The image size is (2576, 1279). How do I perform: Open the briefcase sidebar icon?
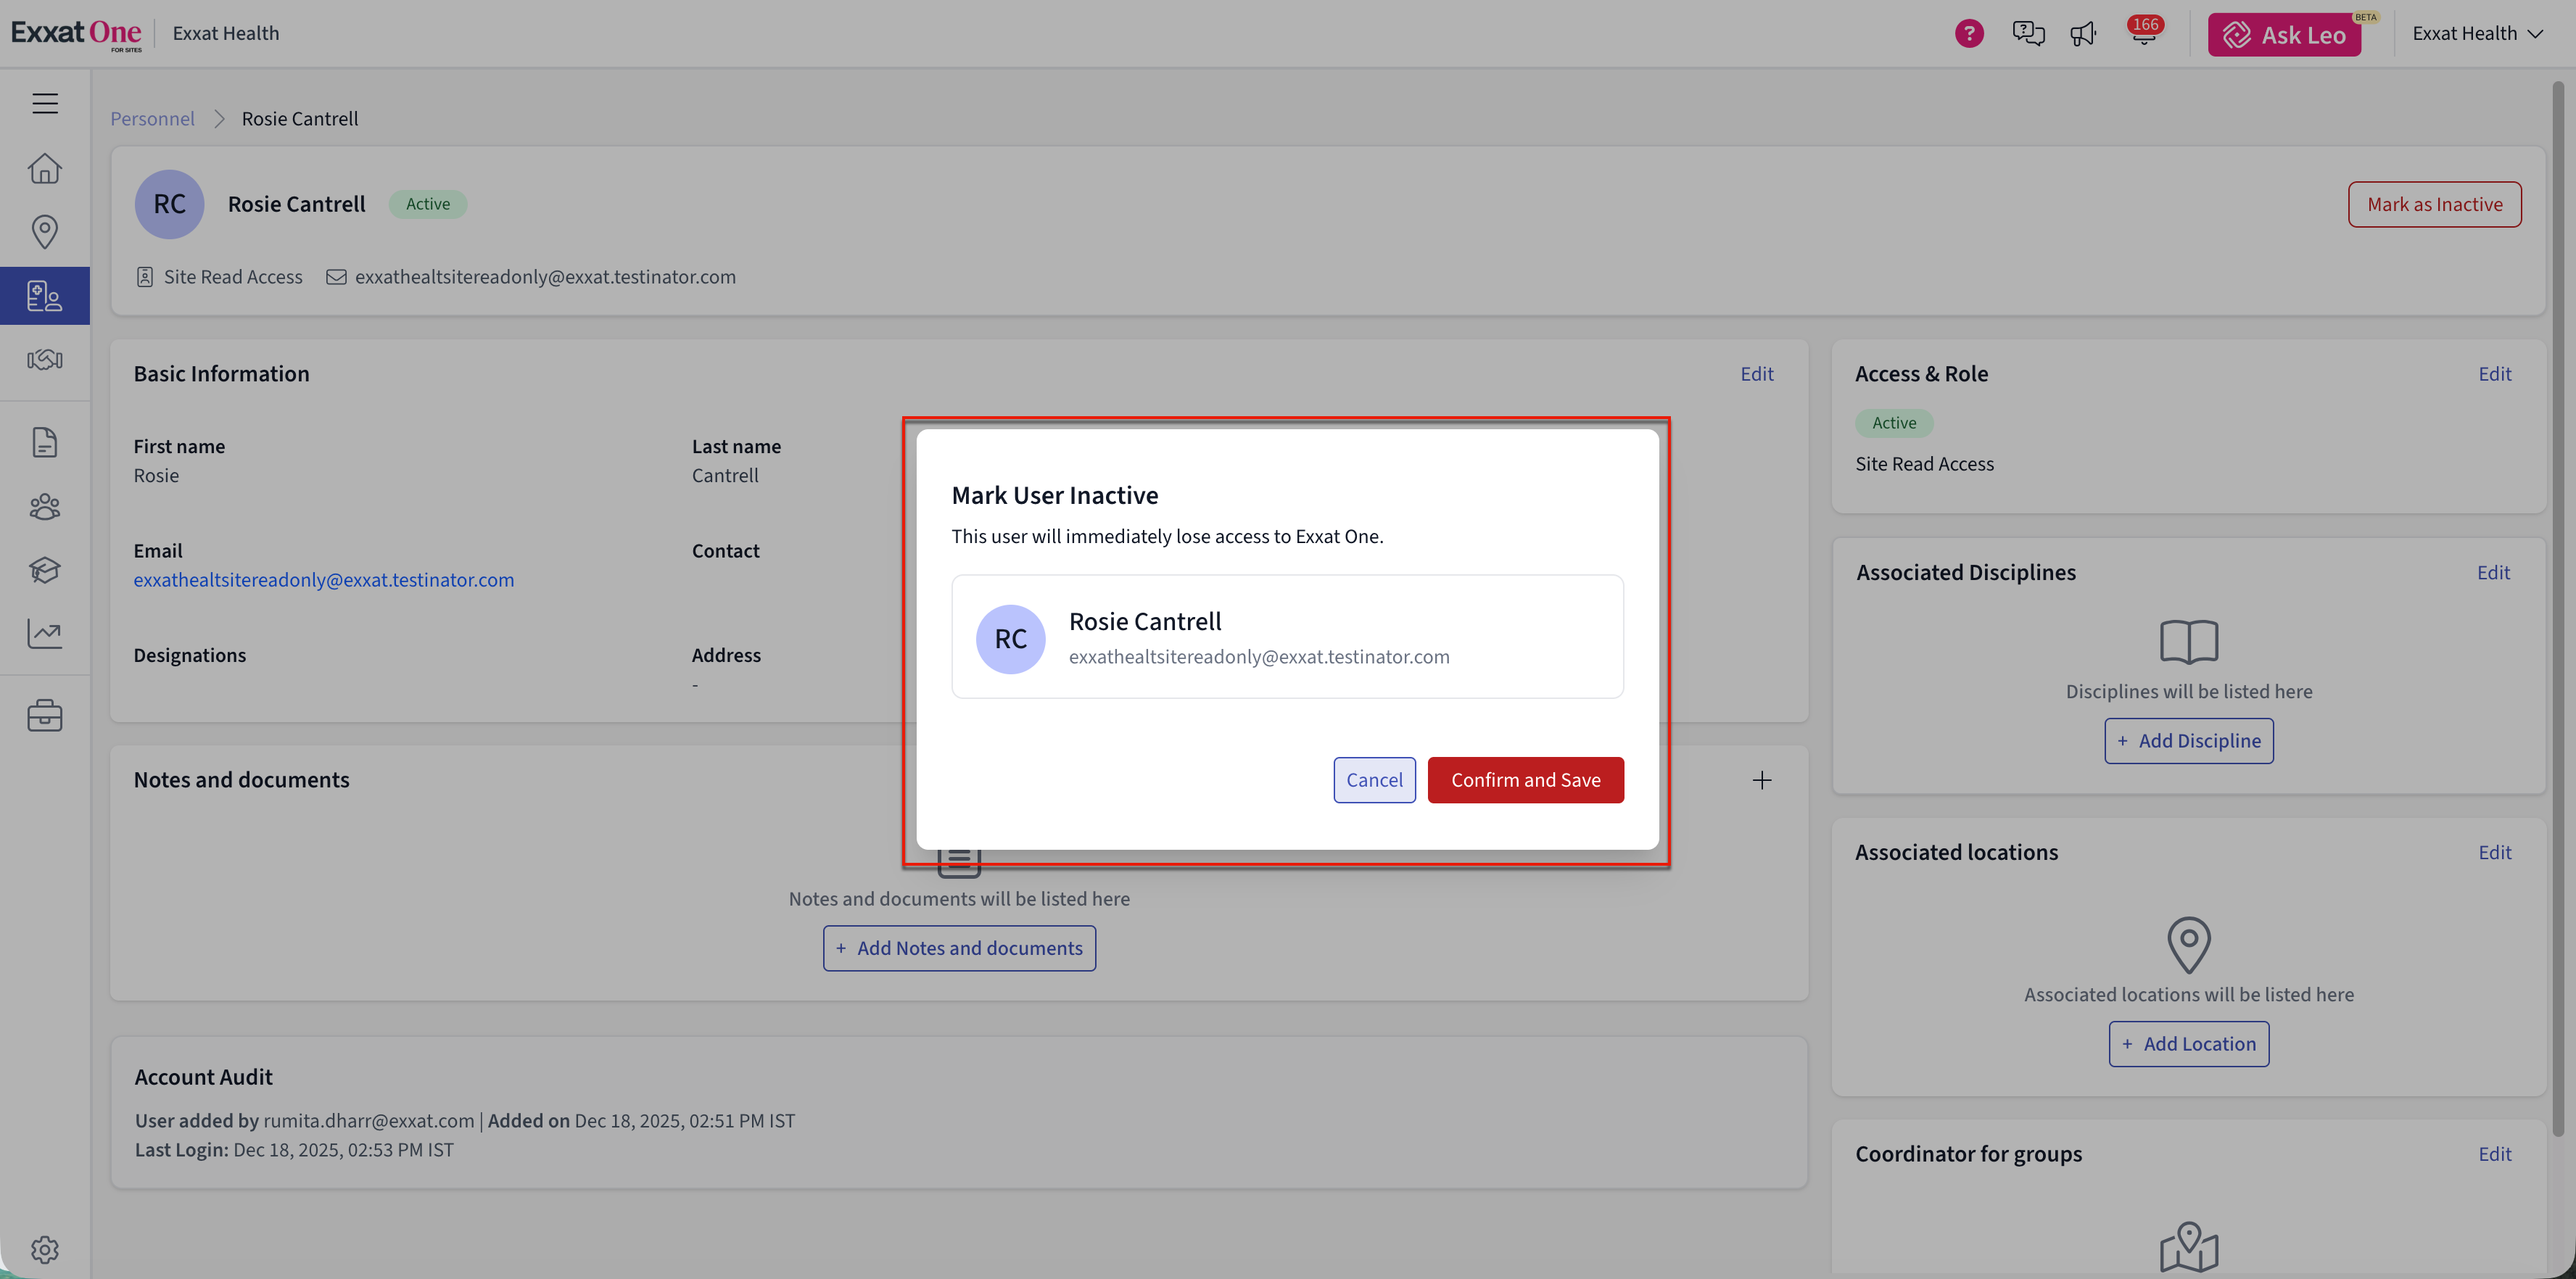point(45,716)
